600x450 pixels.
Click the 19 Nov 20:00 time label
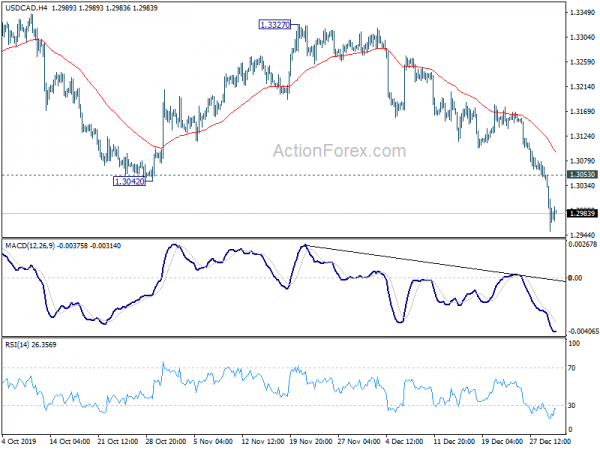(x=310, y=441)
